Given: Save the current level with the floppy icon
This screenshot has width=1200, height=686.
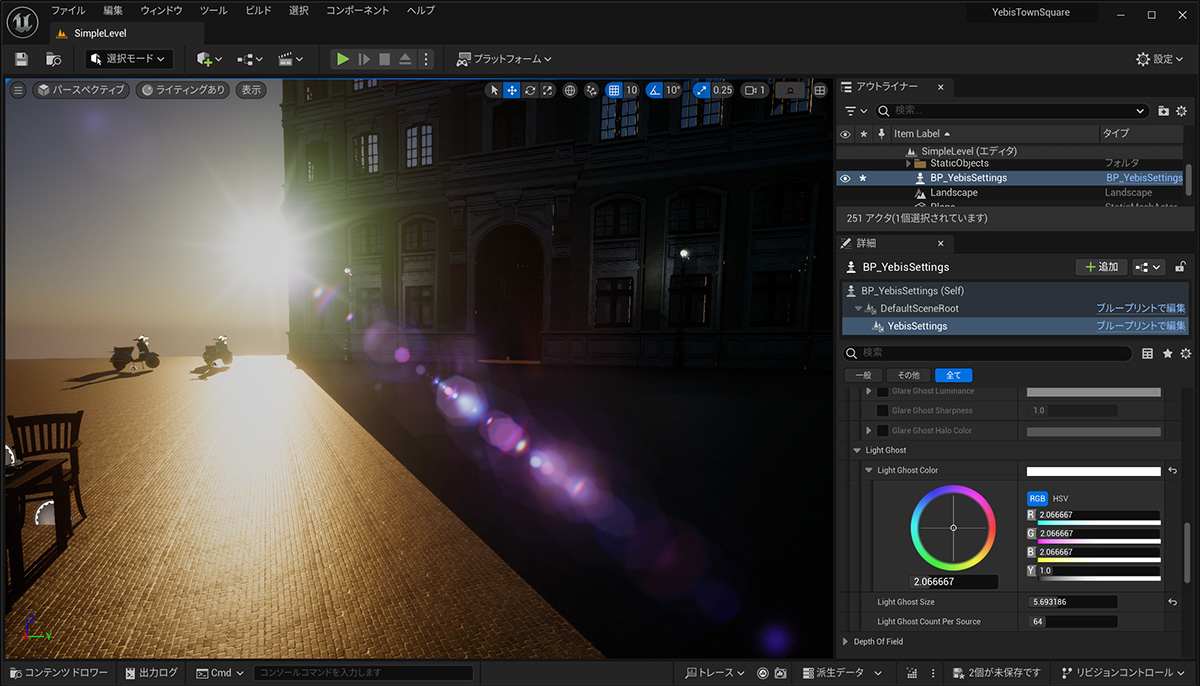Looking at the screenshot, I should coord(22,59).
